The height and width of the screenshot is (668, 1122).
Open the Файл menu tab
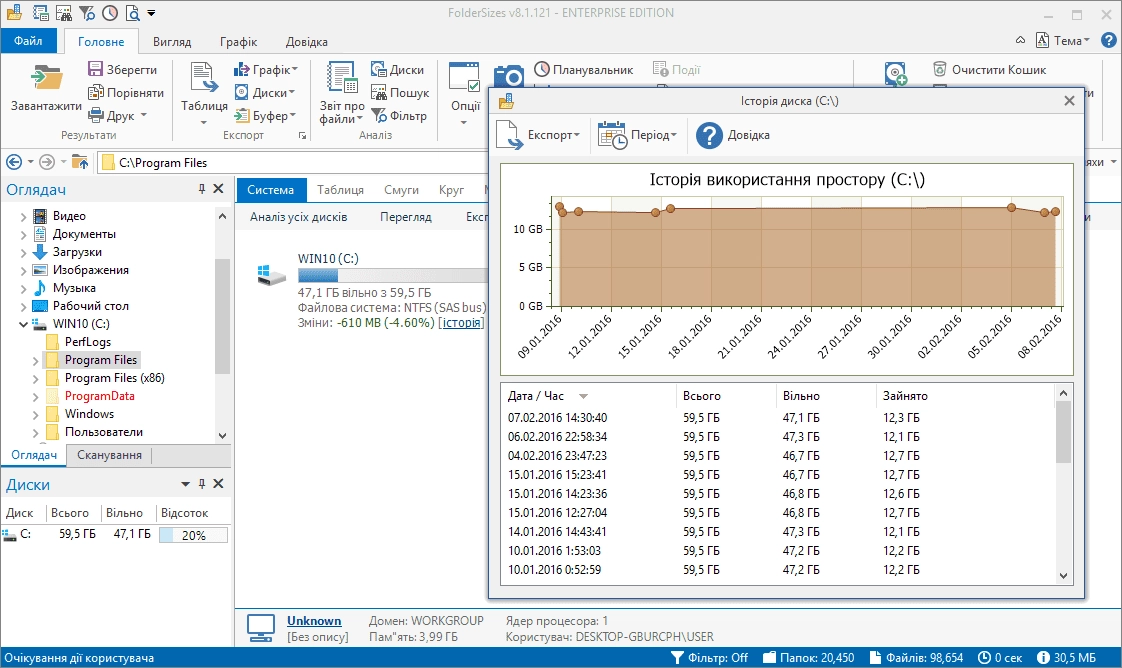[29, 41]
